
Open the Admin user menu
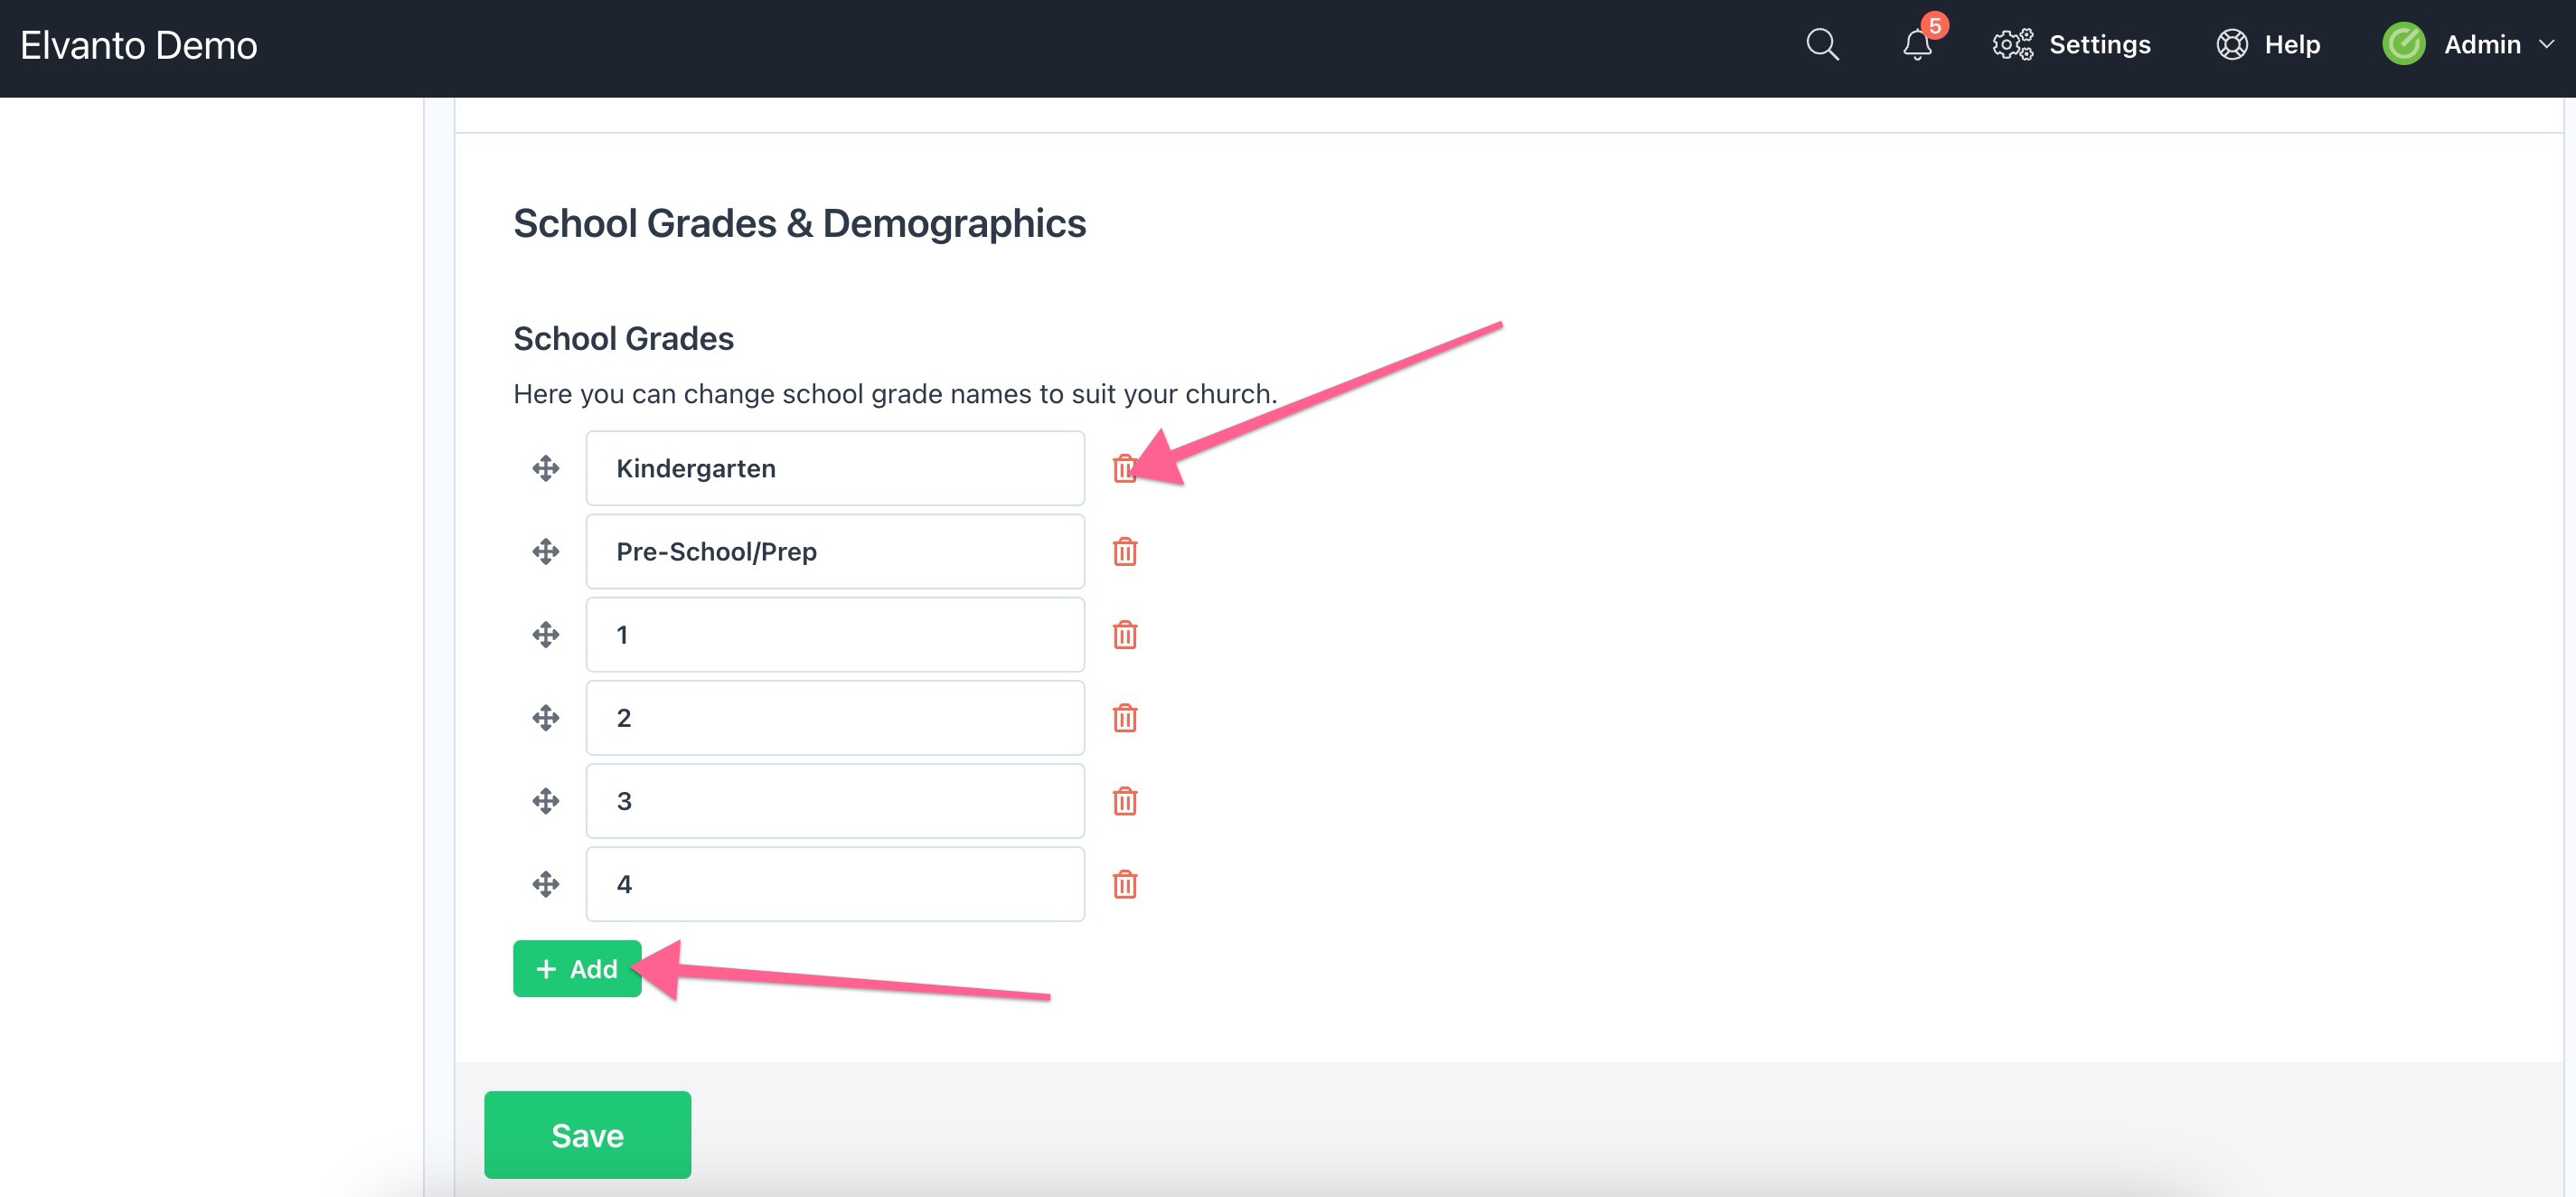coord(2468,45)
